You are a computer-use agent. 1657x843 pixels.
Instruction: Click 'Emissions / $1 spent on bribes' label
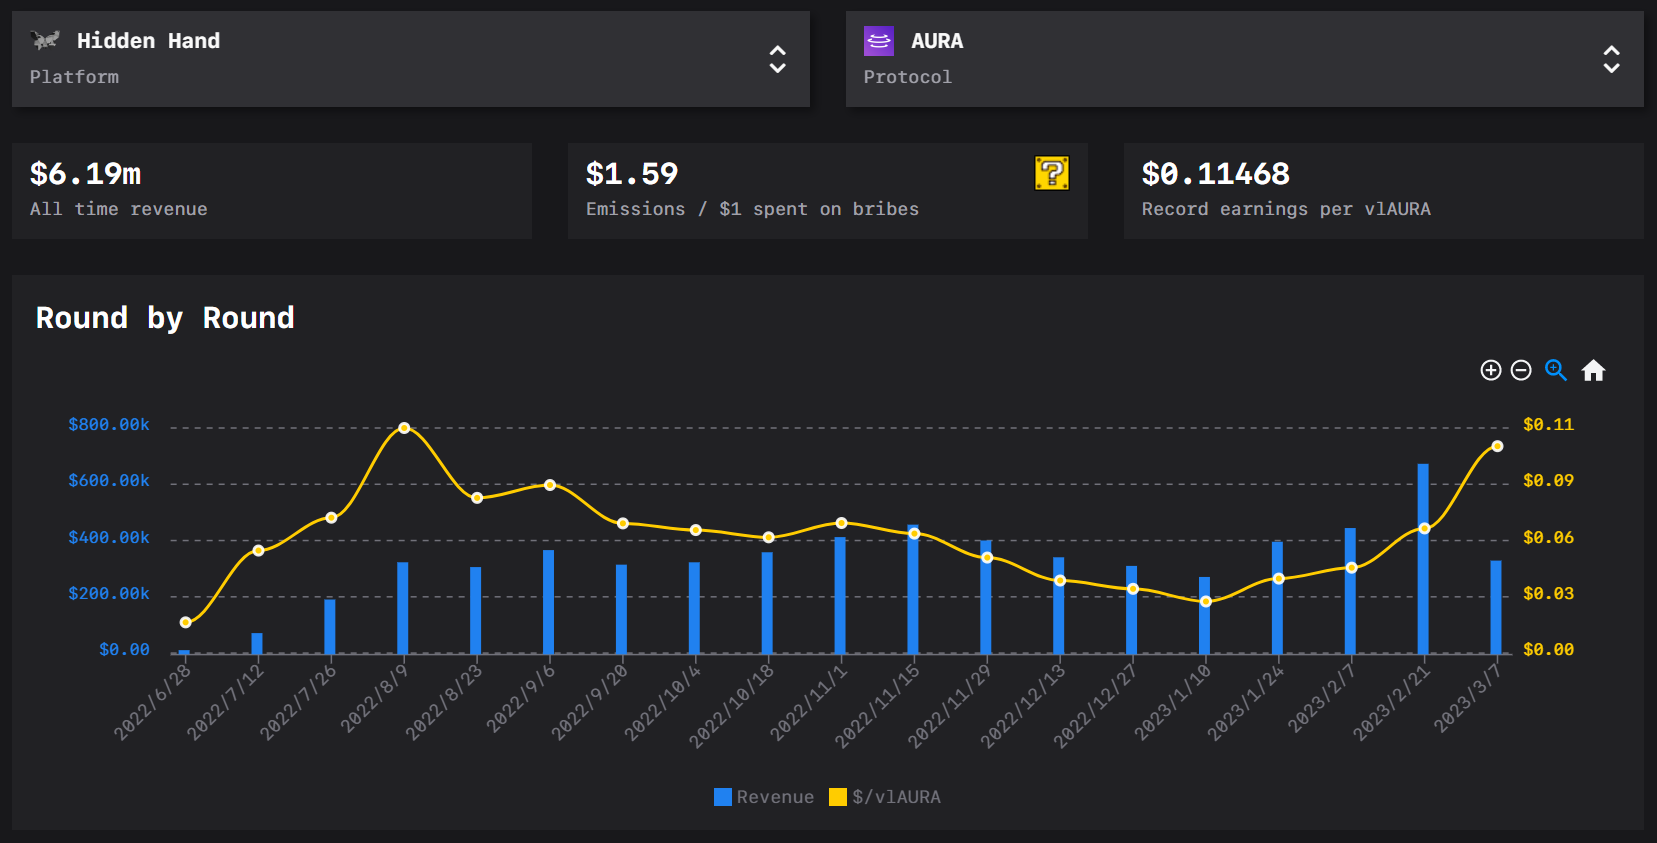coord(752,209)
